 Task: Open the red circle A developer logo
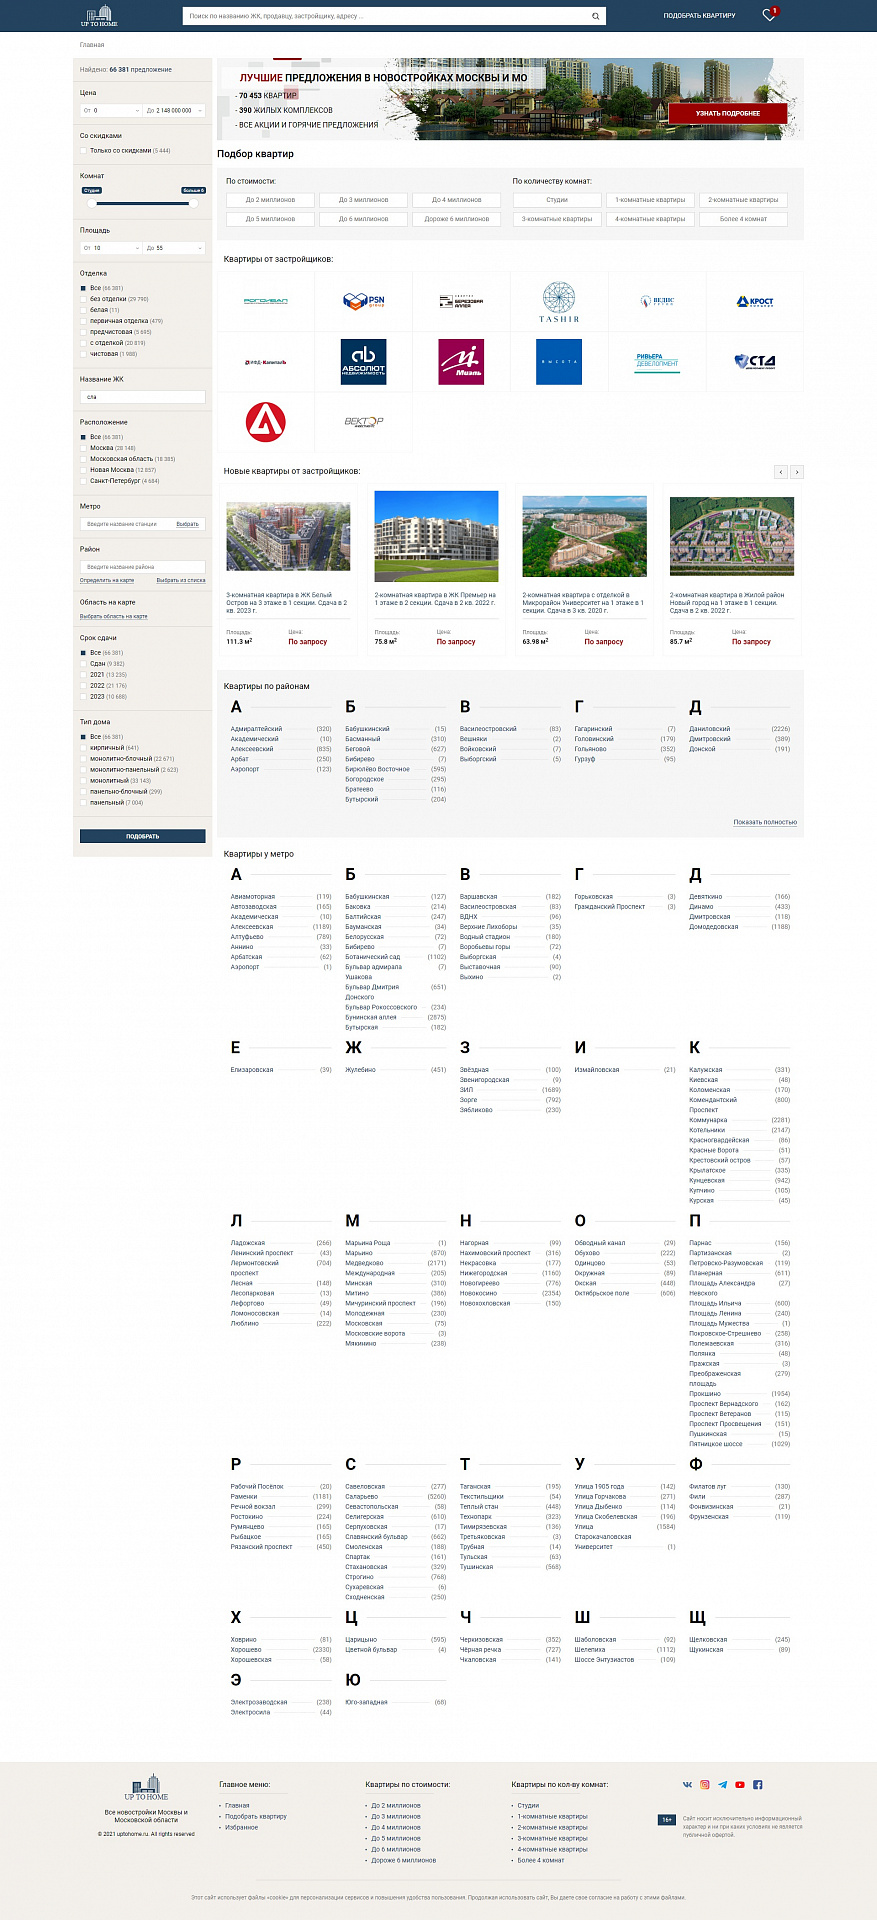[x=265, y=422]
